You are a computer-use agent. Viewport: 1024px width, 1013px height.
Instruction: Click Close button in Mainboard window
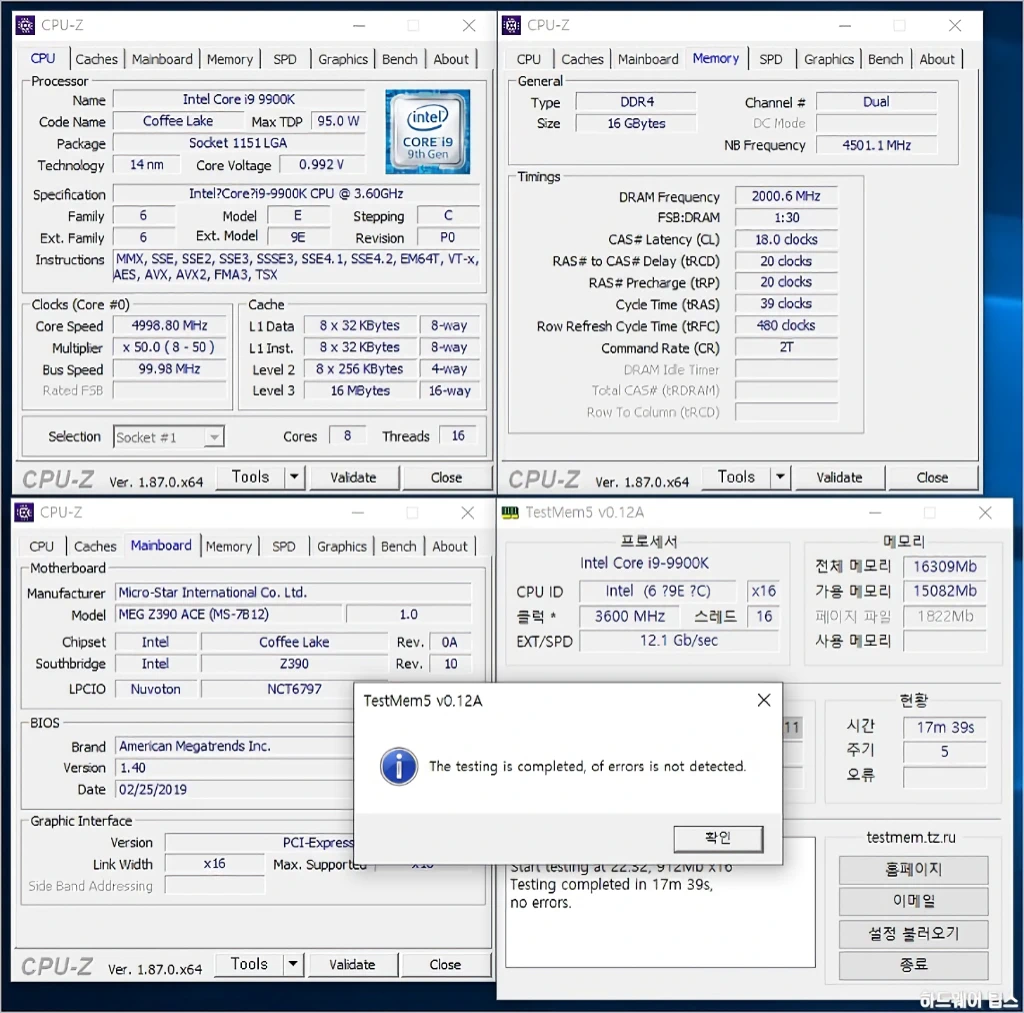coord(445,964)
